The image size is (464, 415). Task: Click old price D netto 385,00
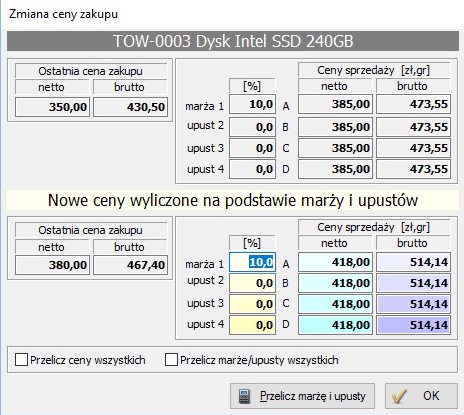(335, 169)
